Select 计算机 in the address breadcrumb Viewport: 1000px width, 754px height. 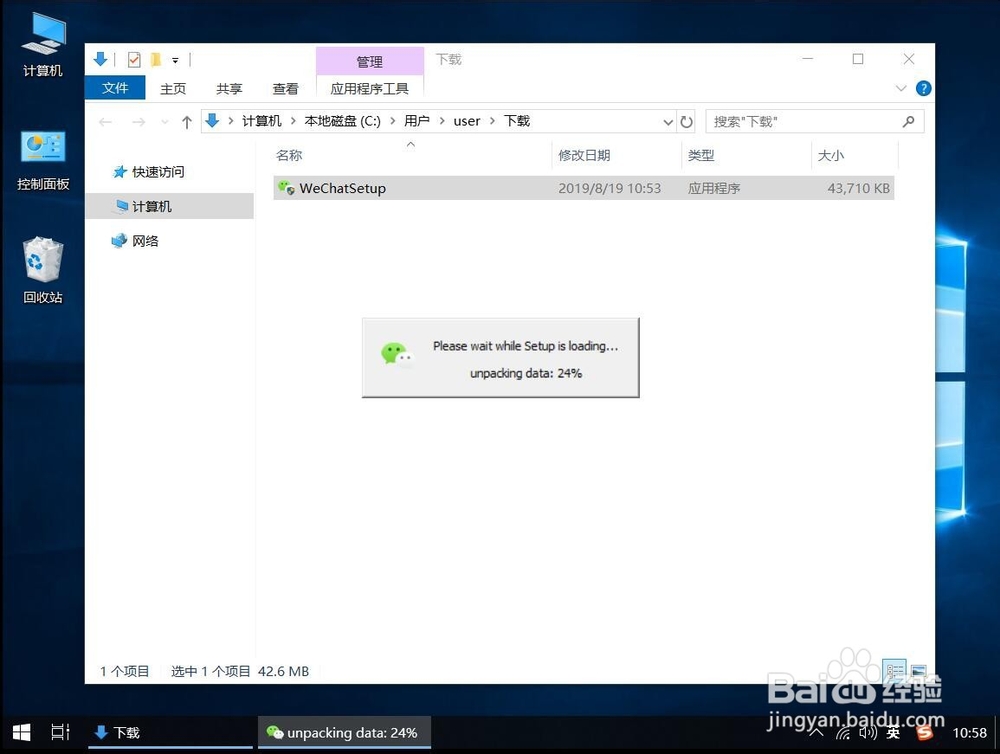[261, 121]
